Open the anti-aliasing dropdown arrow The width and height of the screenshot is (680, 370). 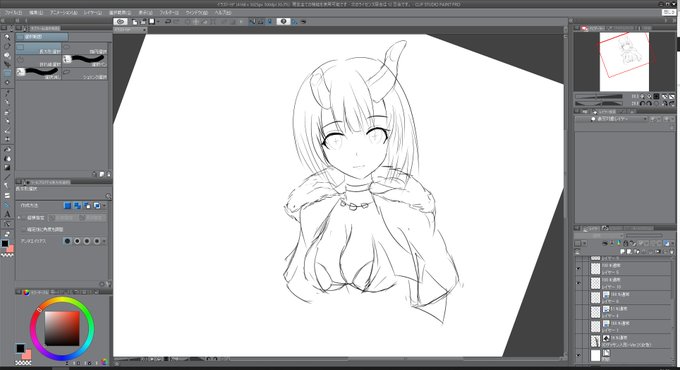tap(104, 241)
